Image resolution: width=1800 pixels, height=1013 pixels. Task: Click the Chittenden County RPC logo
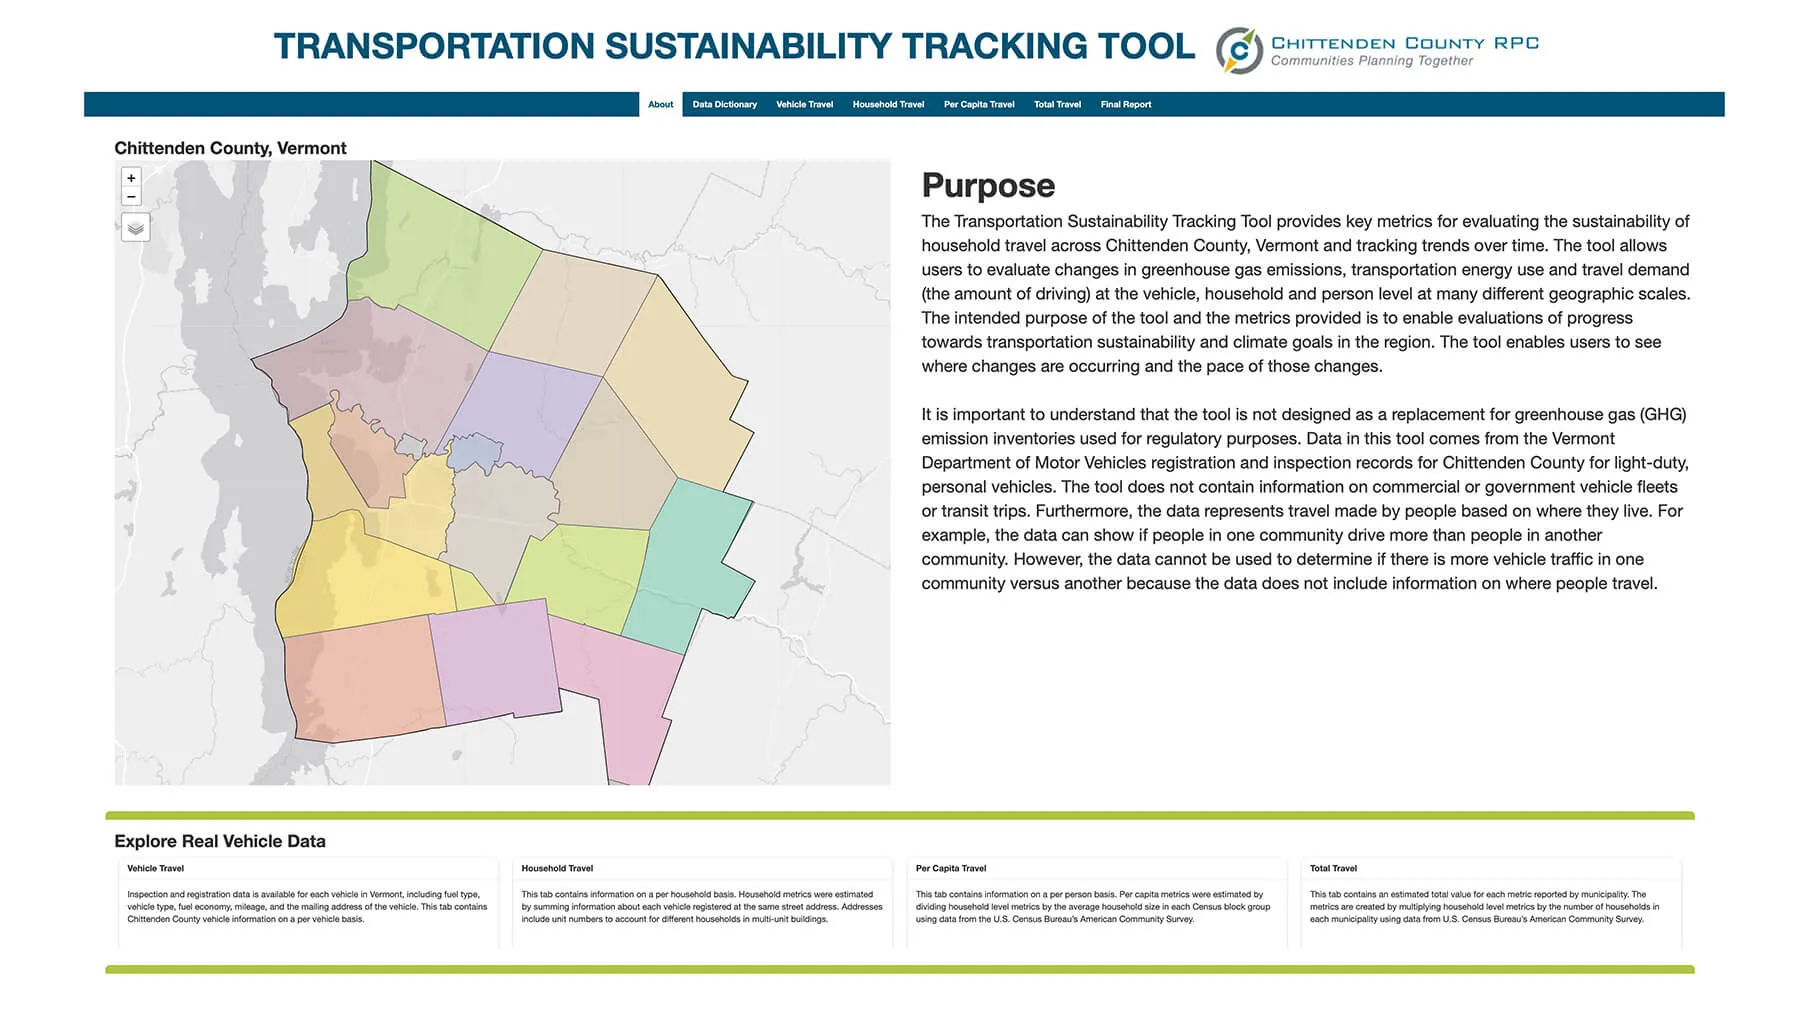1376,50
